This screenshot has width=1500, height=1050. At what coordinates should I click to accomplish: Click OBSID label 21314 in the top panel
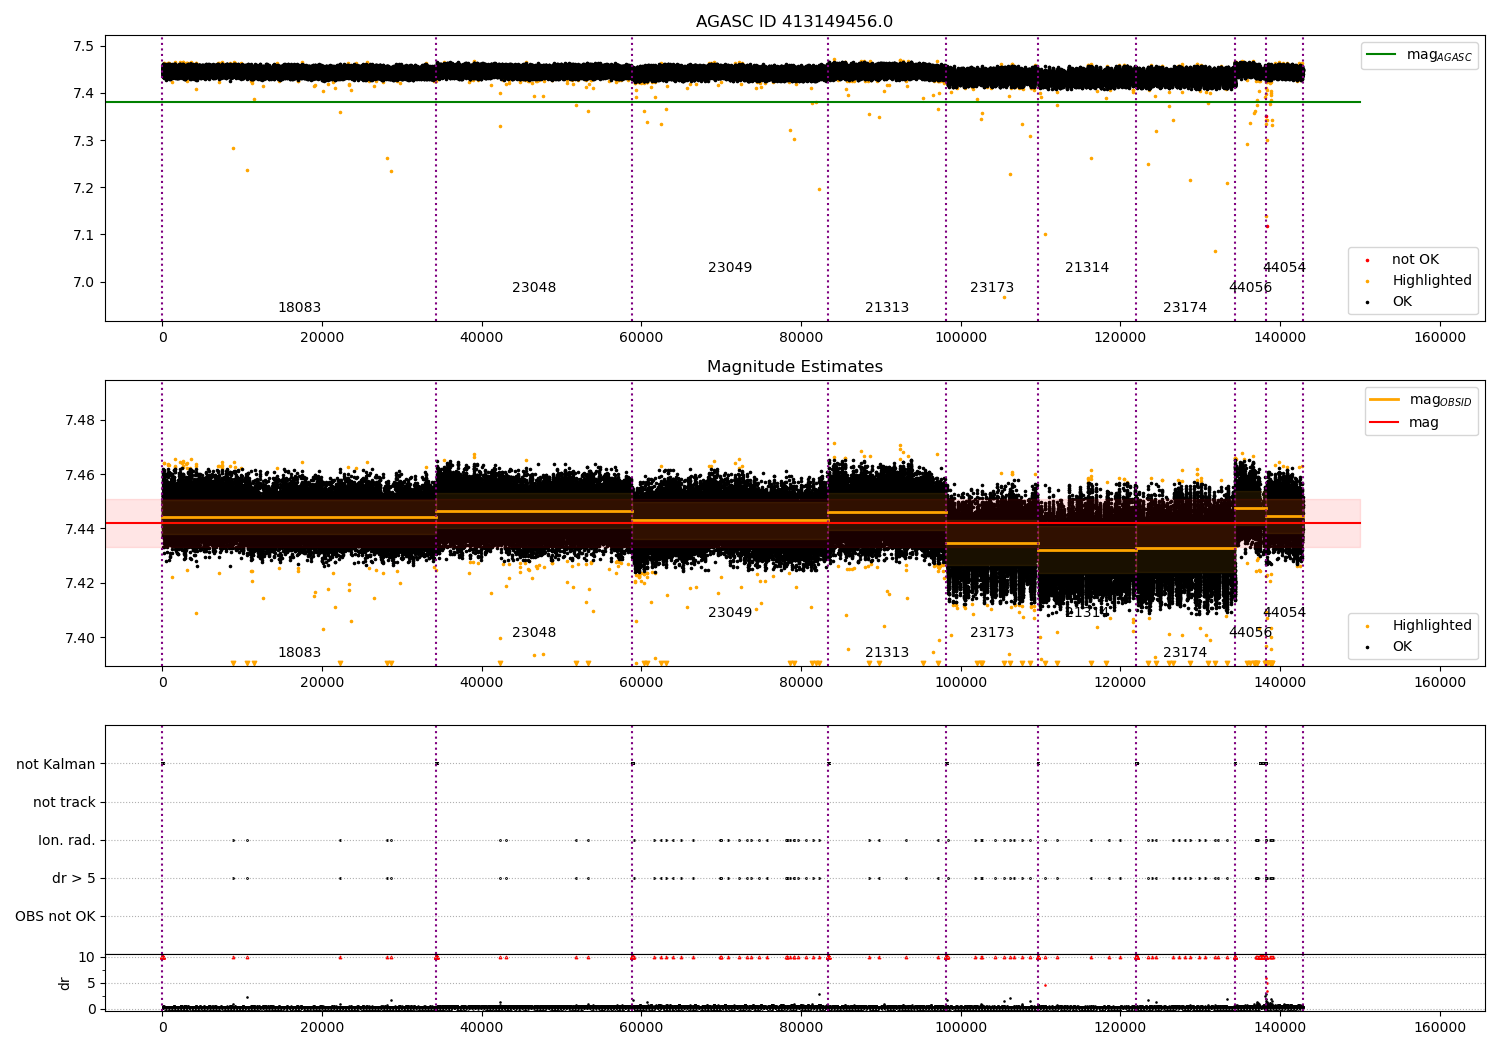(x=1087, y=268)
